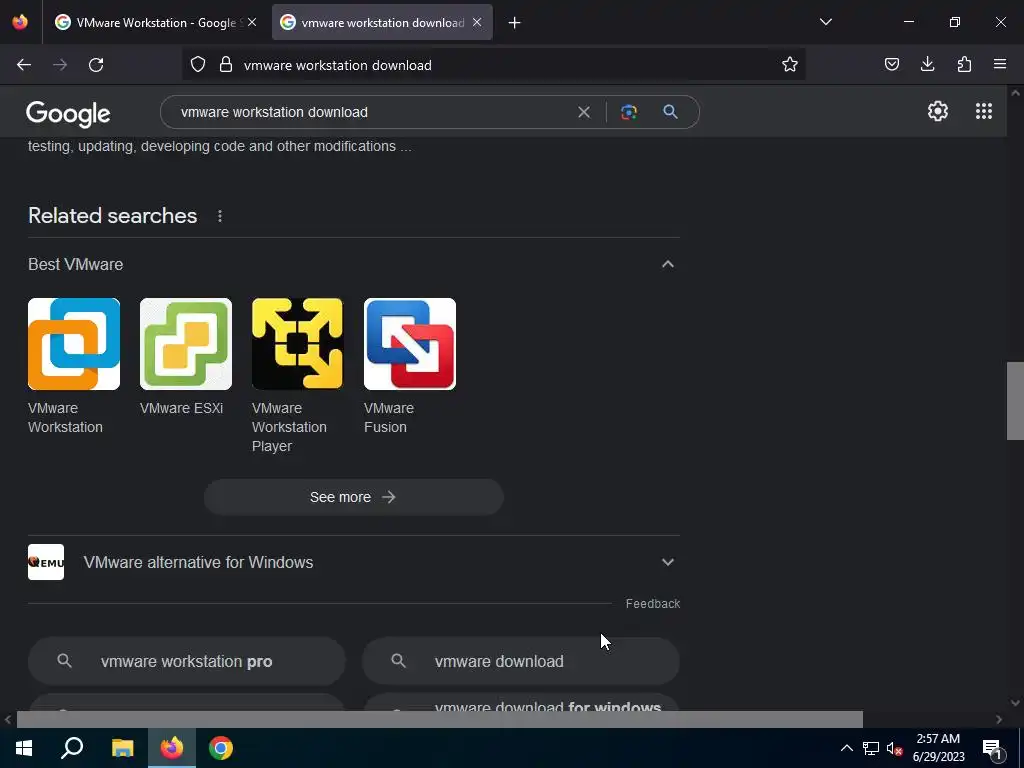Click the vertical page scrollbar thumb

coord(1015,401)
